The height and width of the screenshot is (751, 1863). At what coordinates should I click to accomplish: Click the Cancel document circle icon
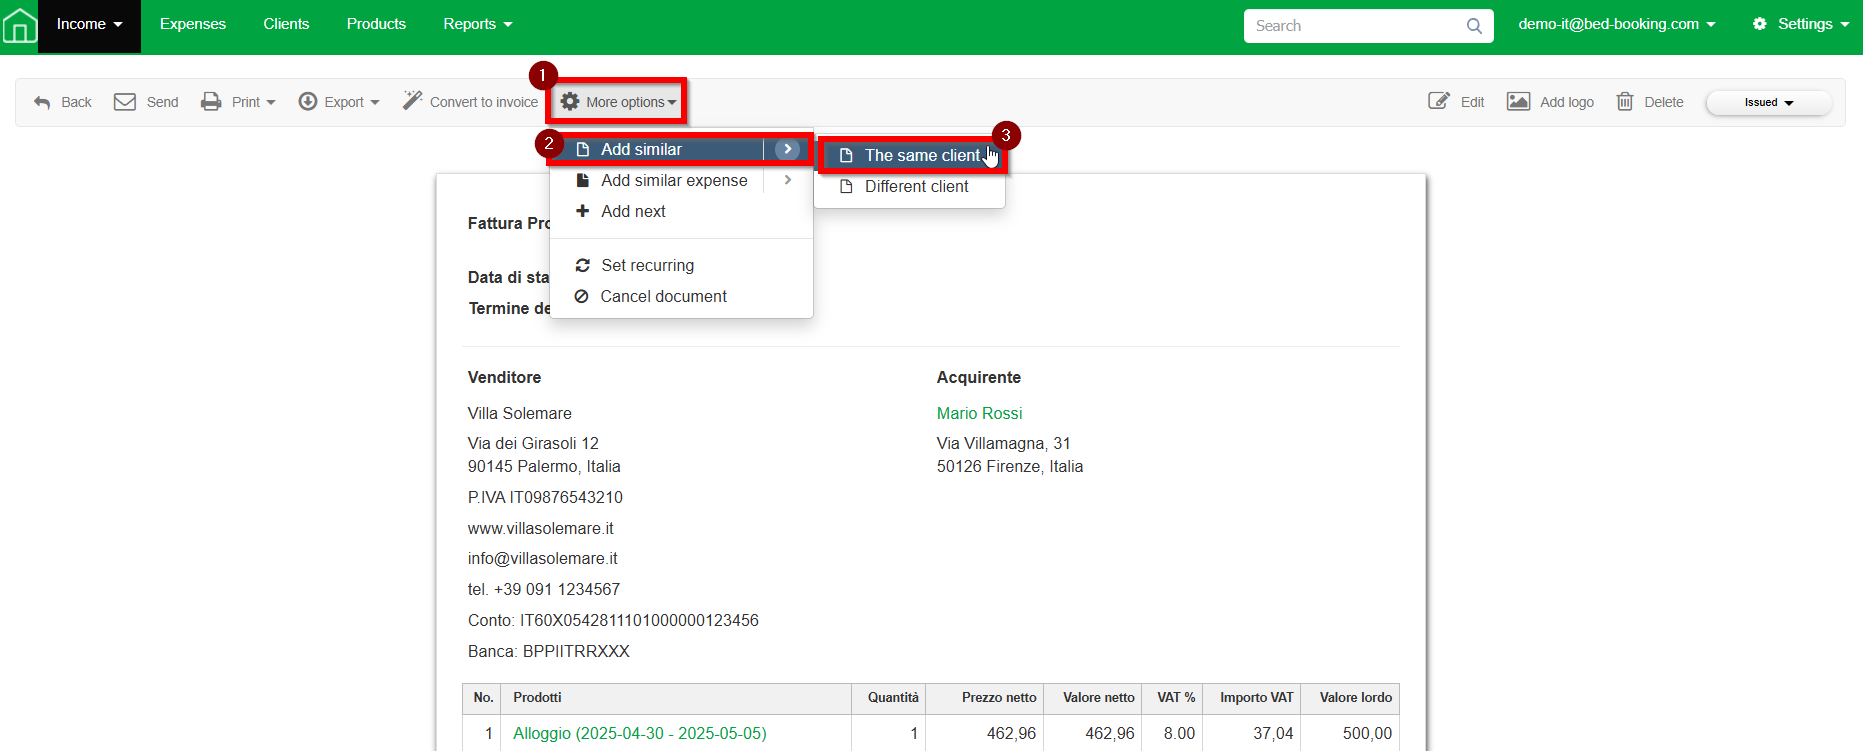581,296
